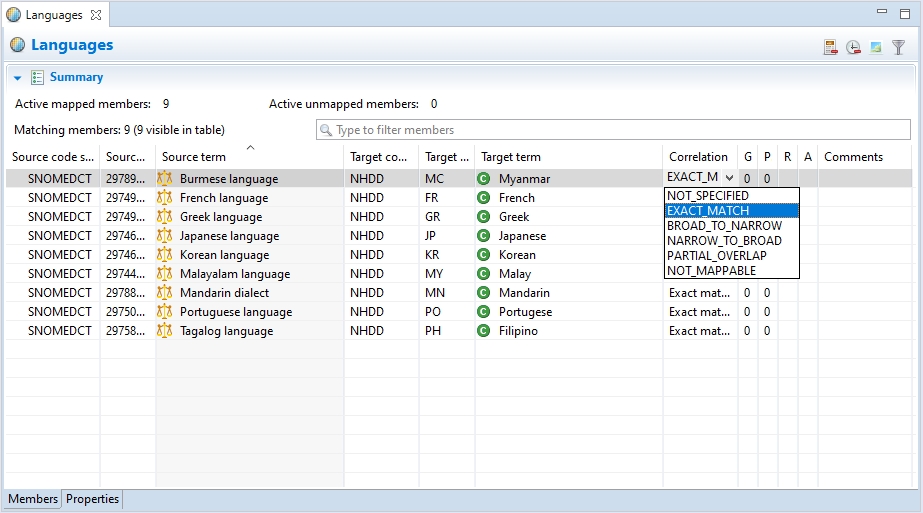This screenshot has width=923, height=513.
Task: Click green concept icon next to Myanmar
Action: 484,179
